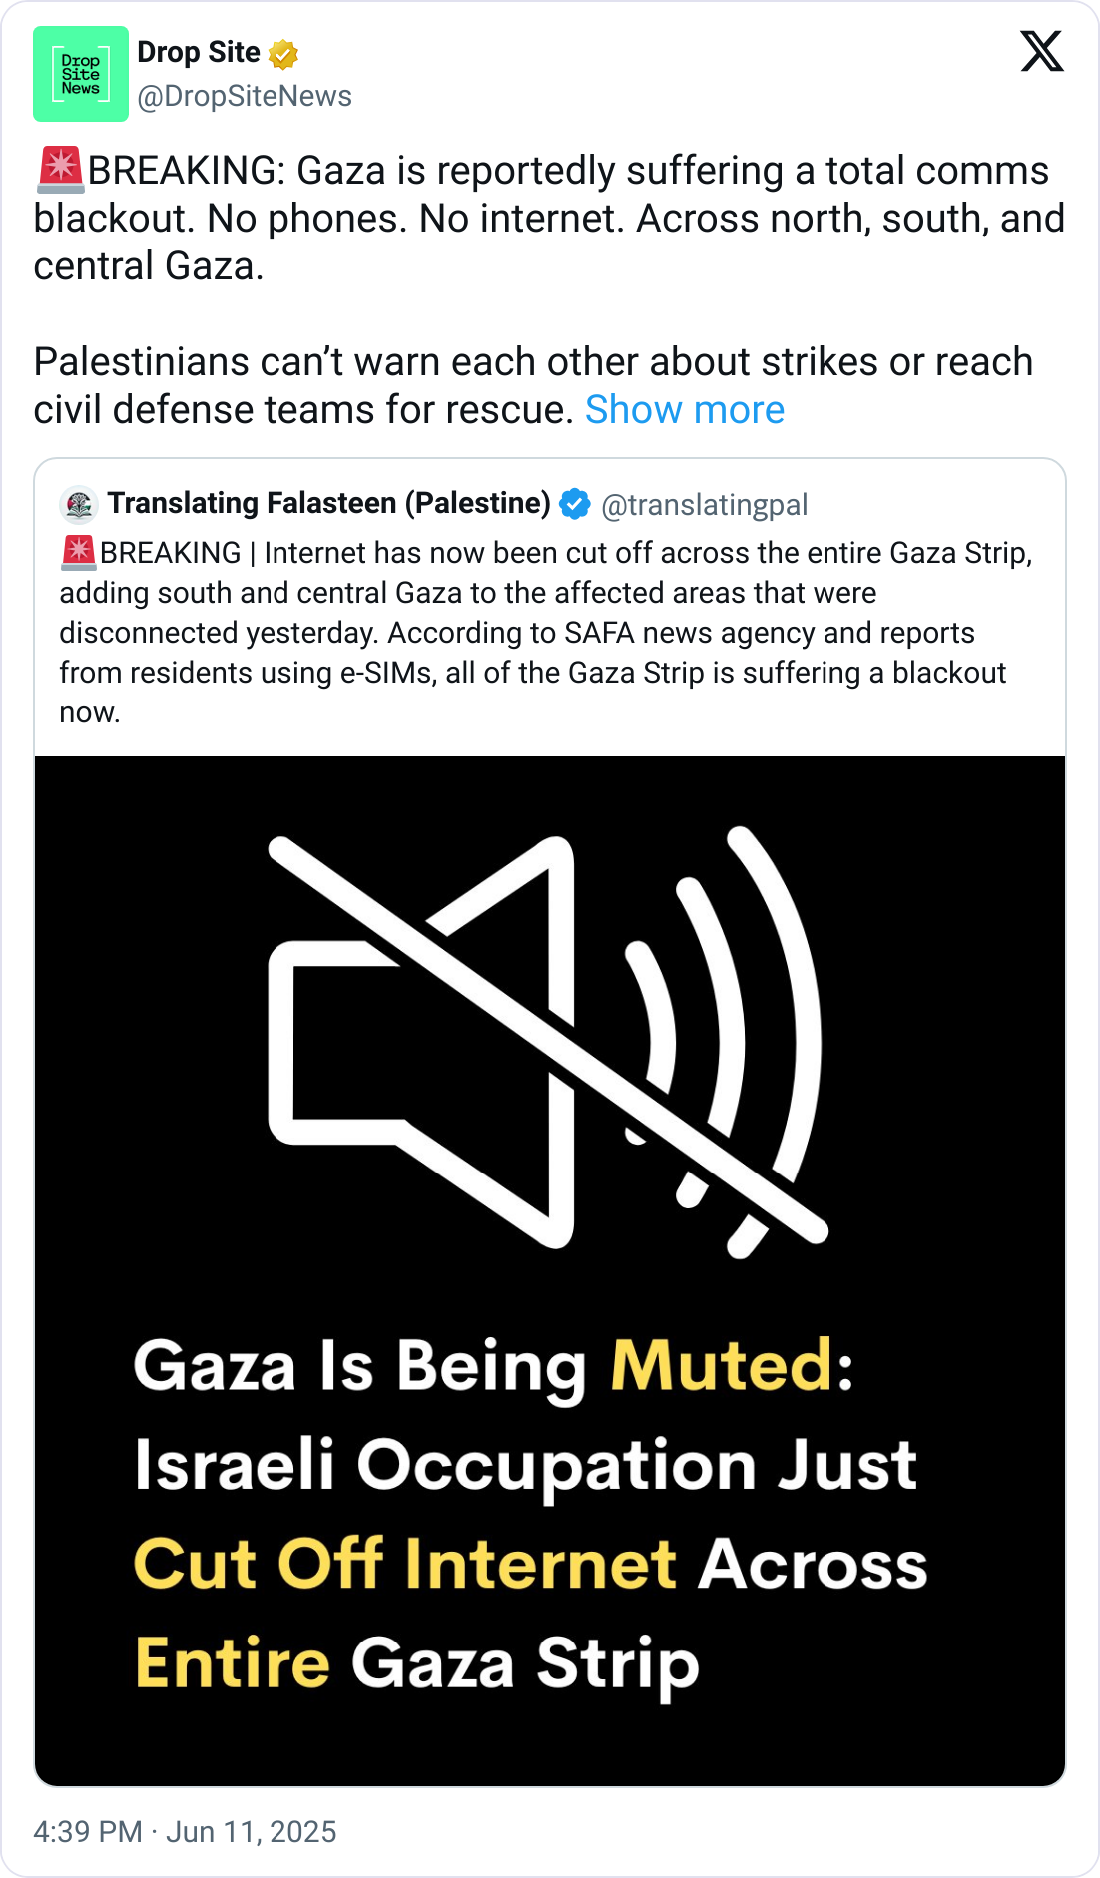
Task: Open the Translating Falasteen (Palestine) name
Action: click(x=329, y=503)
